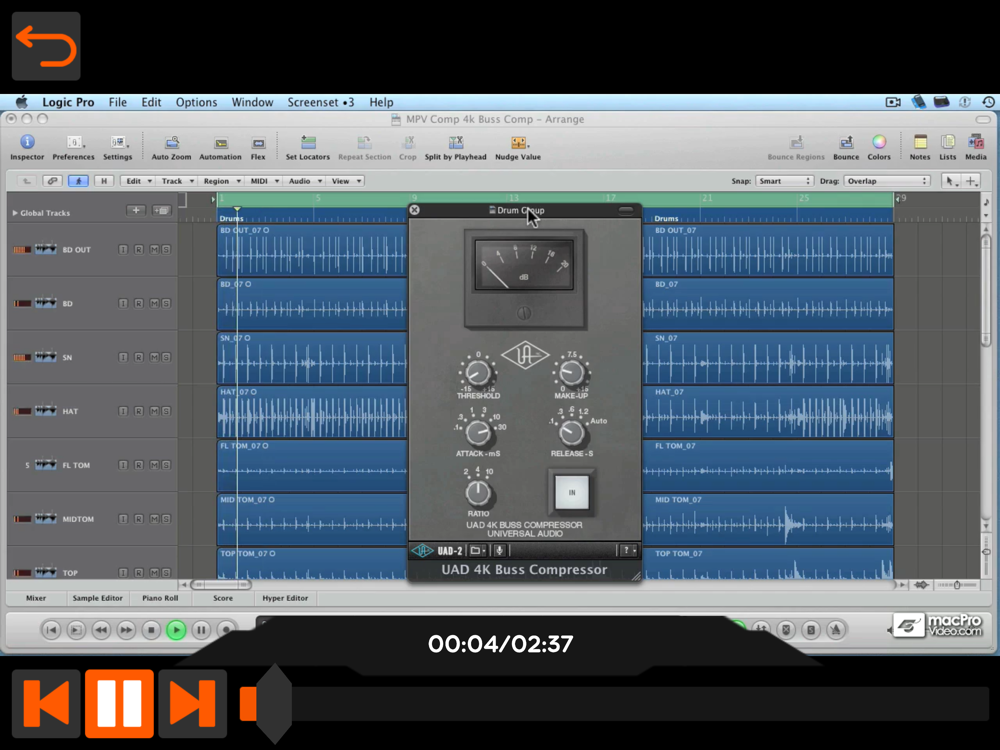
Task: Open the Hyper Editor tab
Action: pyautogui.click(x=285, y=598)
